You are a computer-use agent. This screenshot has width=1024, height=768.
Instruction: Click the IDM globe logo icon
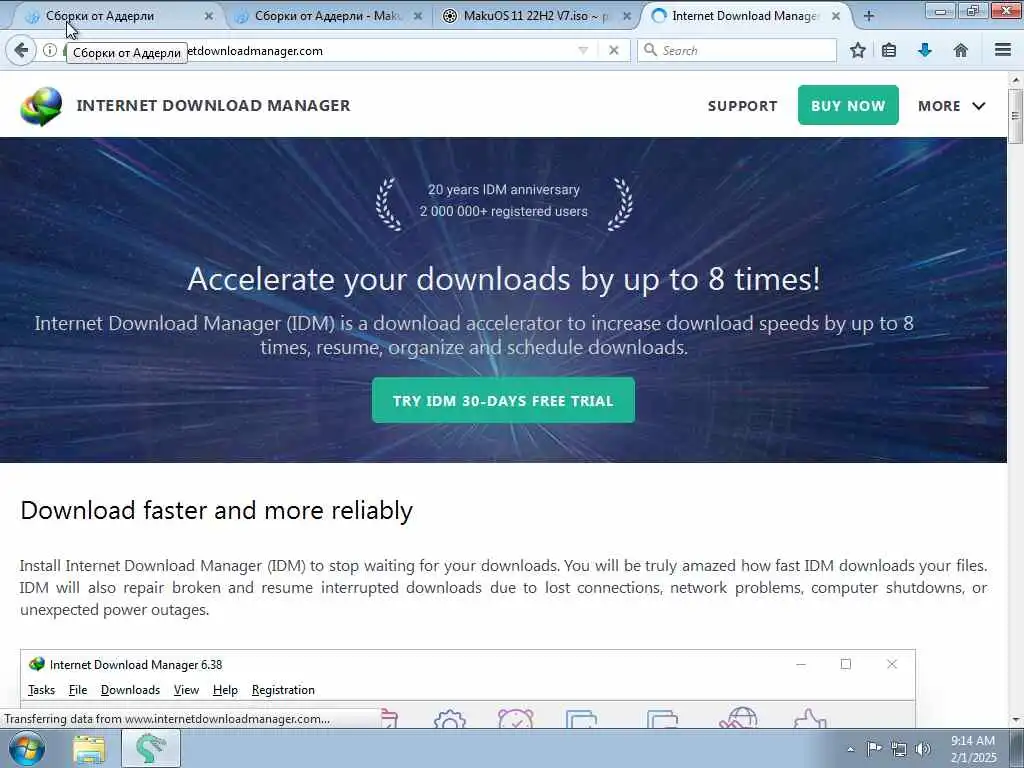[41, 106]
